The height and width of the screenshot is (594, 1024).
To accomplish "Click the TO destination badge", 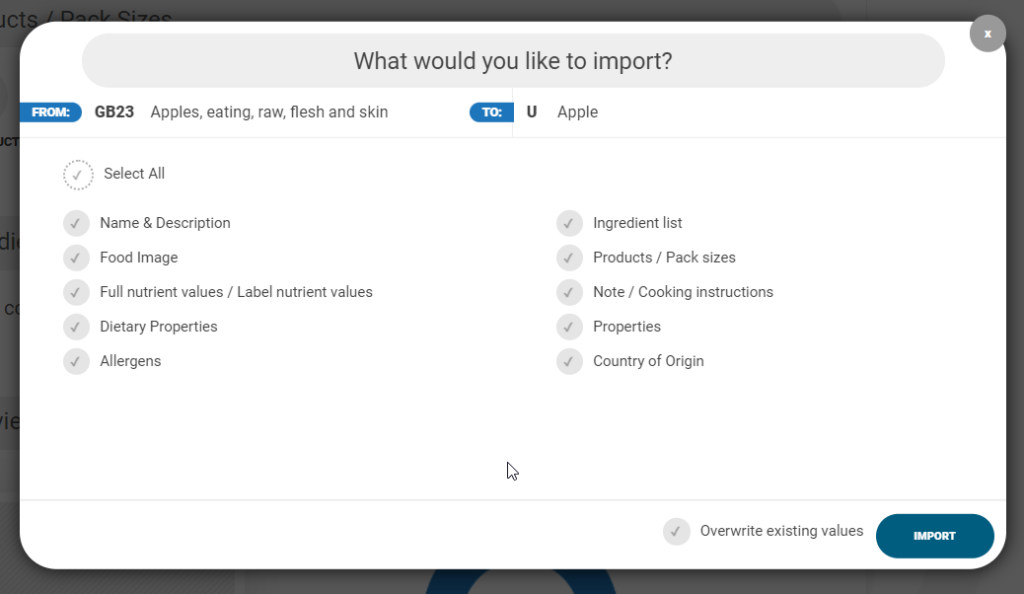I will [491, 112].
